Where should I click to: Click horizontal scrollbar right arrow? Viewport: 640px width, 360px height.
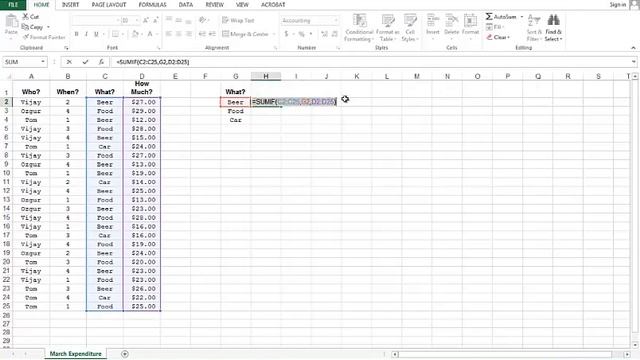627,354
